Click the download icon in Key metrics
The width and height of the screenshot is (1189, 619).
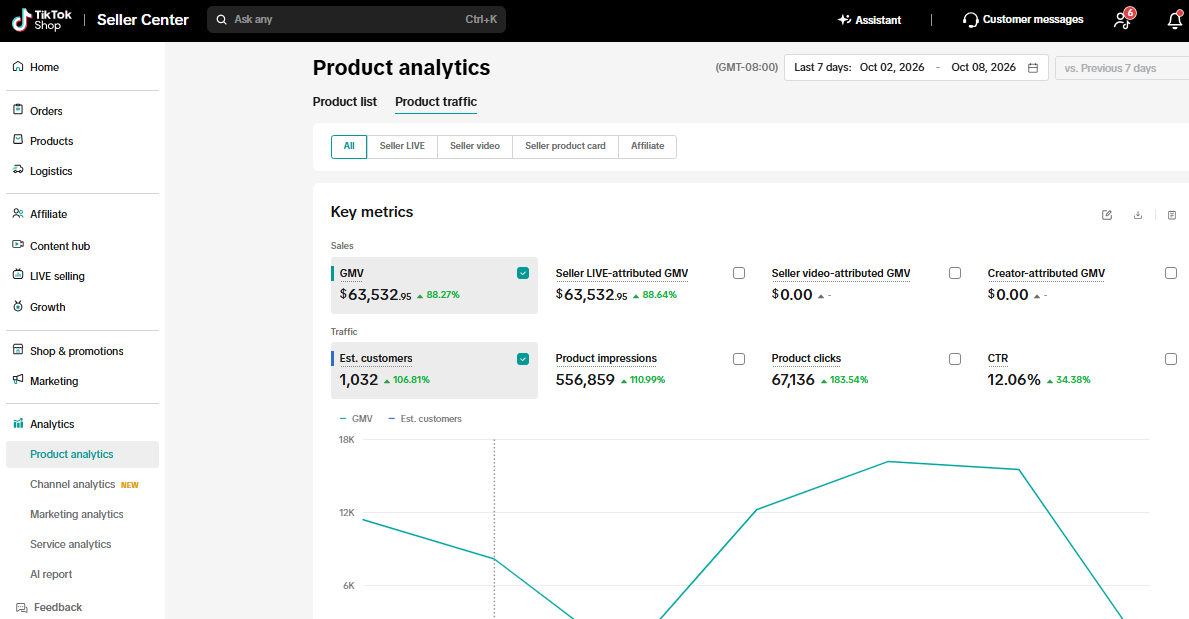tap(1137, 215)
